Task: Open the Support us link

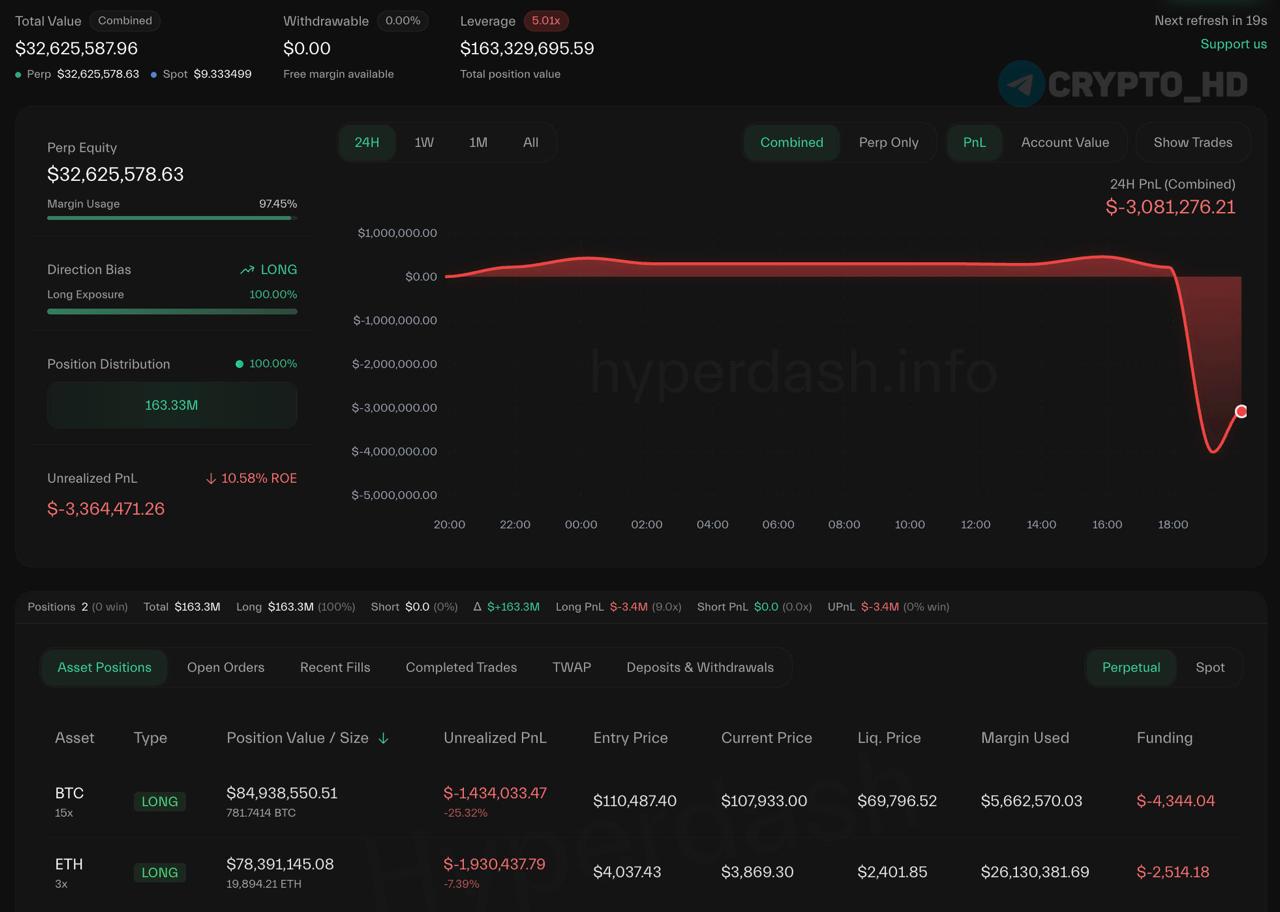Action: pos(1233,44)
